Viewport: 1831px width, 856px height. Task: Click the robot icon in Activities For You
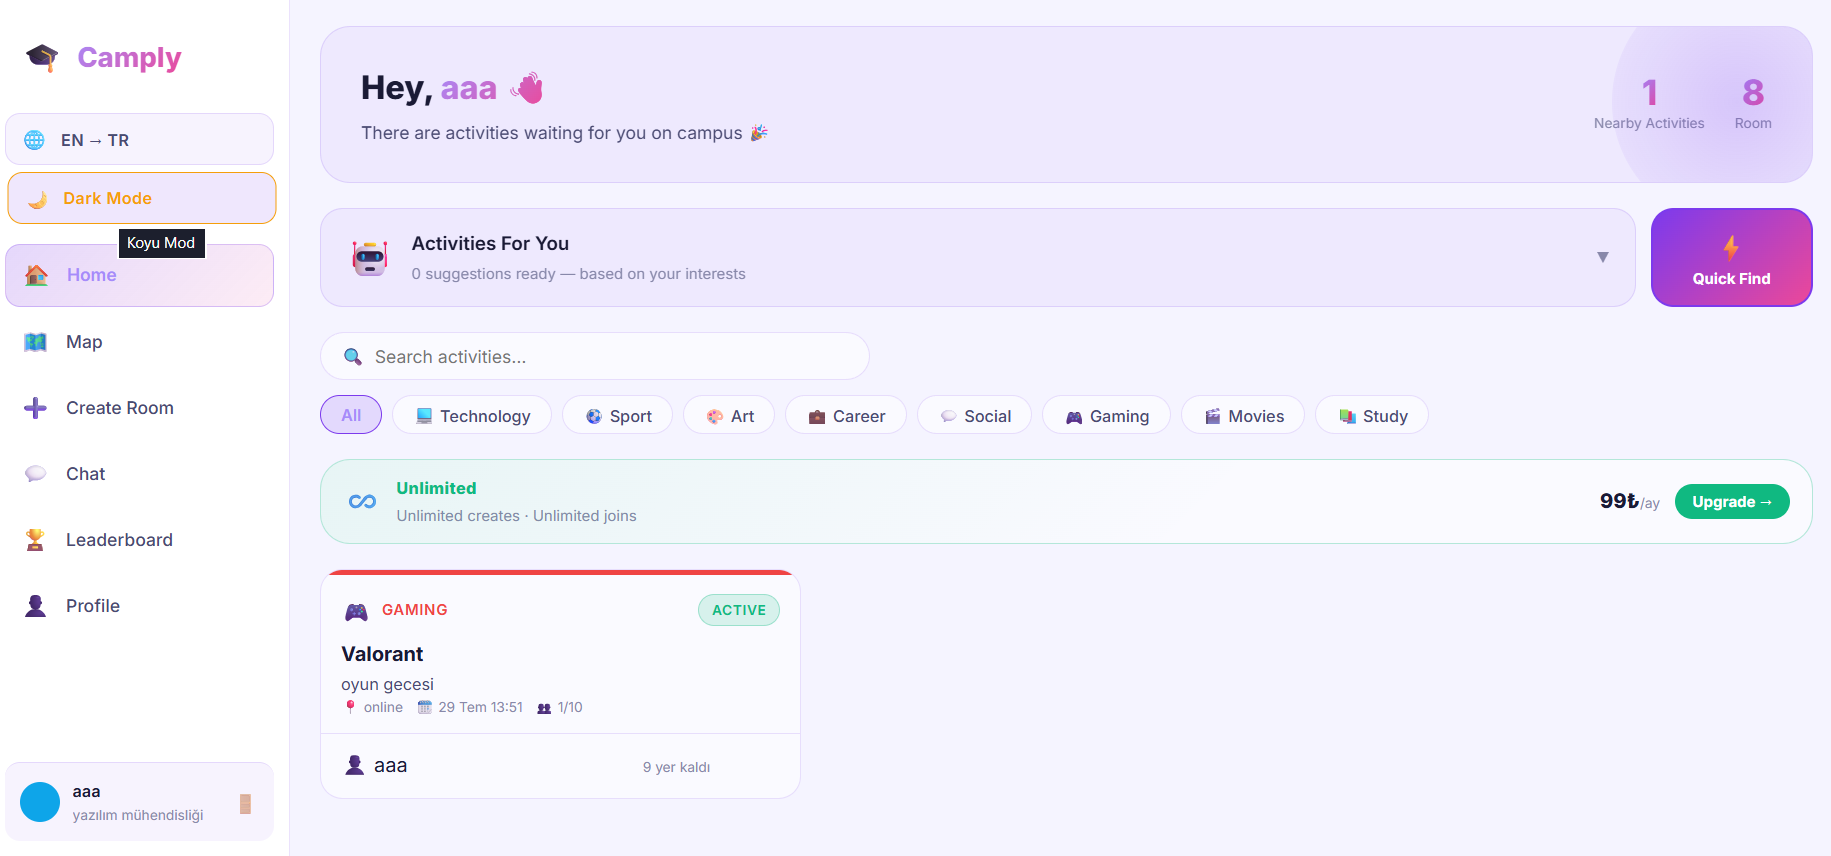370,258
